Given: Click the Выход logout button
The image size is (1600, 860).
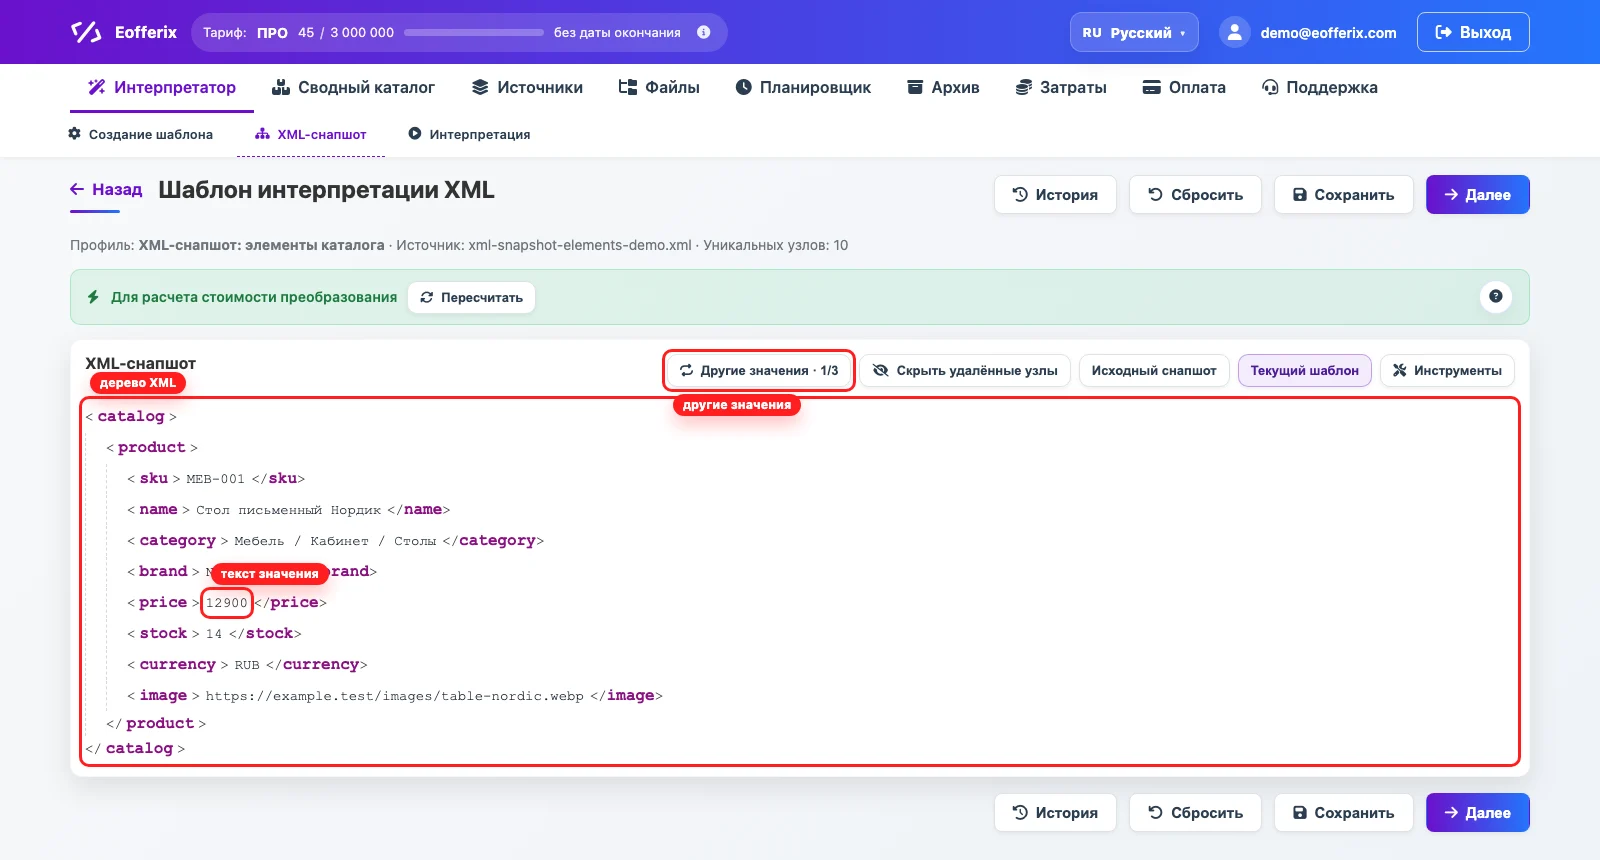Looking at the screenshot, I should 1473,32.
